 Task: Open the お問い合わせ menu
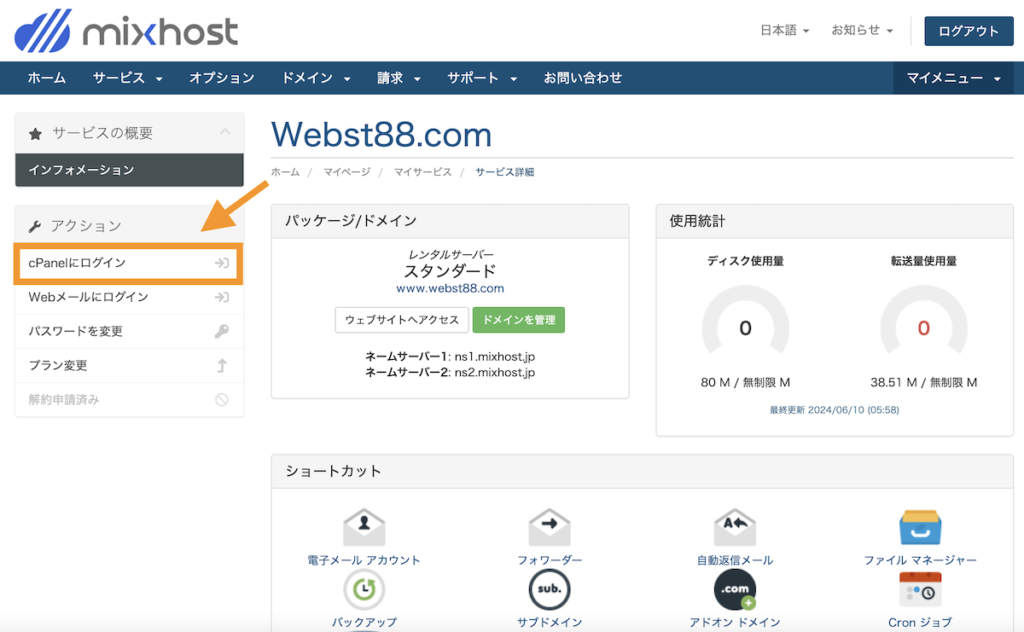(583, 77)
